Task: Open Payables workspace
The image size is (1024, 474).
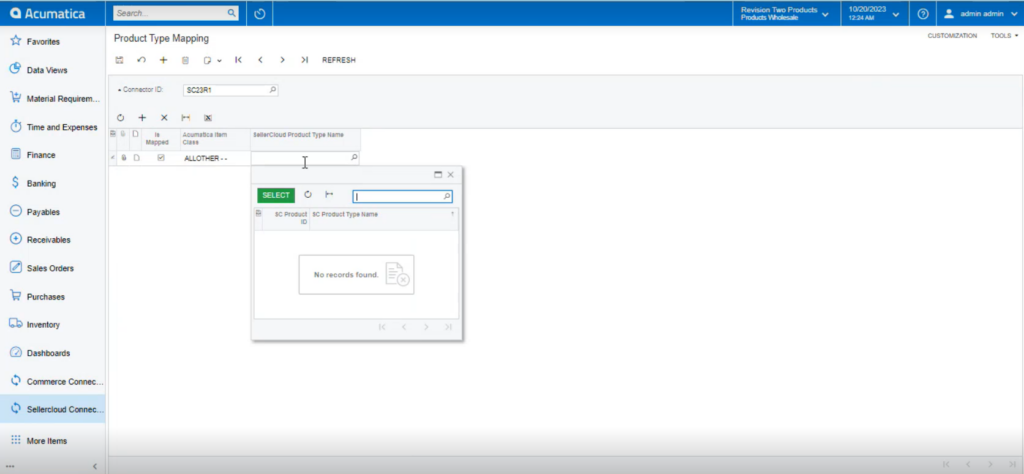Action: coord(52,212)
